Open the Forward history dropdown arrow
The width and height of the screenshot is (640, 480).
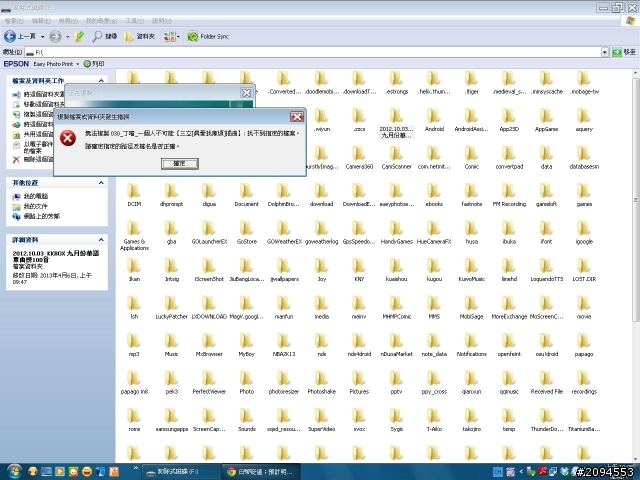coord(67,37)
